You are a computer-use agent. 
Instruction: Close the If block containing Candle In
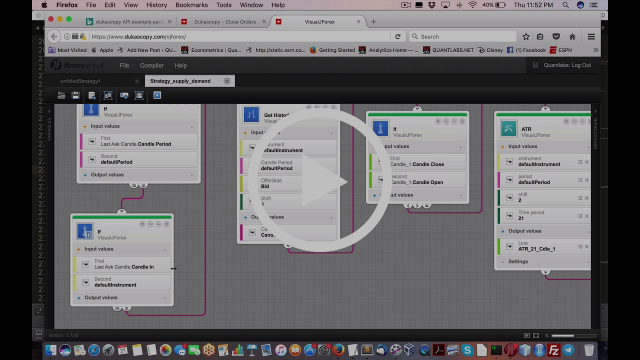167,224
